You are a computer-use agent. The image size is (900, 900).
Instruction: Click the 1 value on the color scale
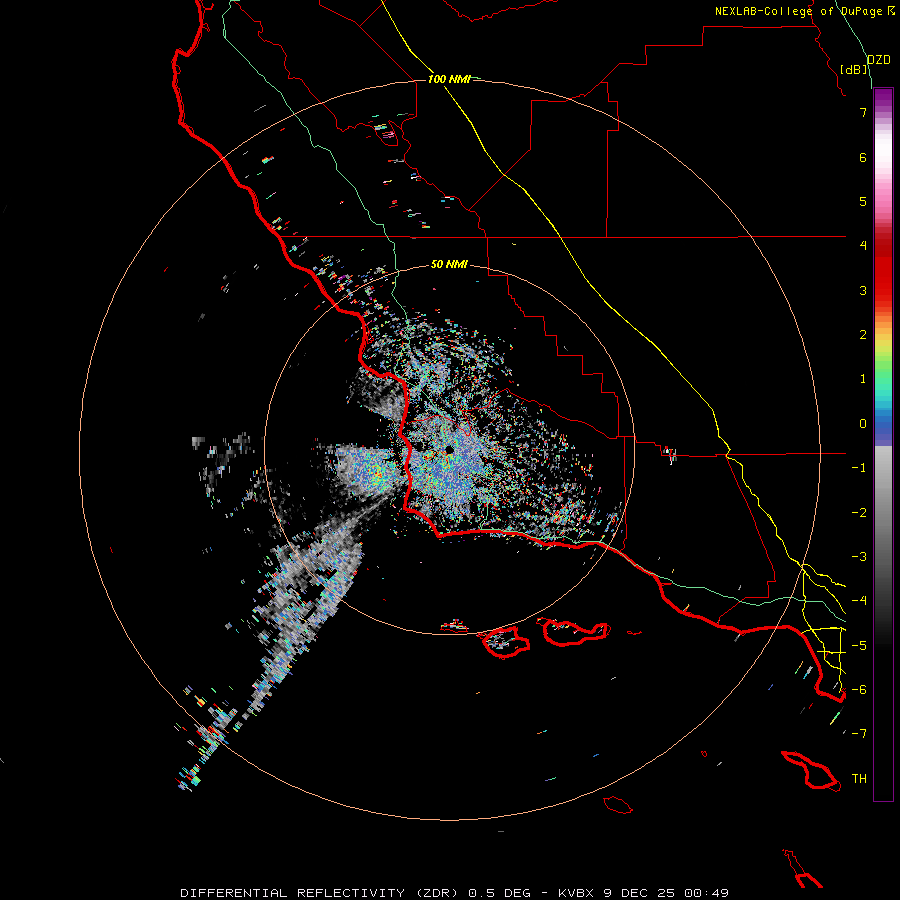863,379
